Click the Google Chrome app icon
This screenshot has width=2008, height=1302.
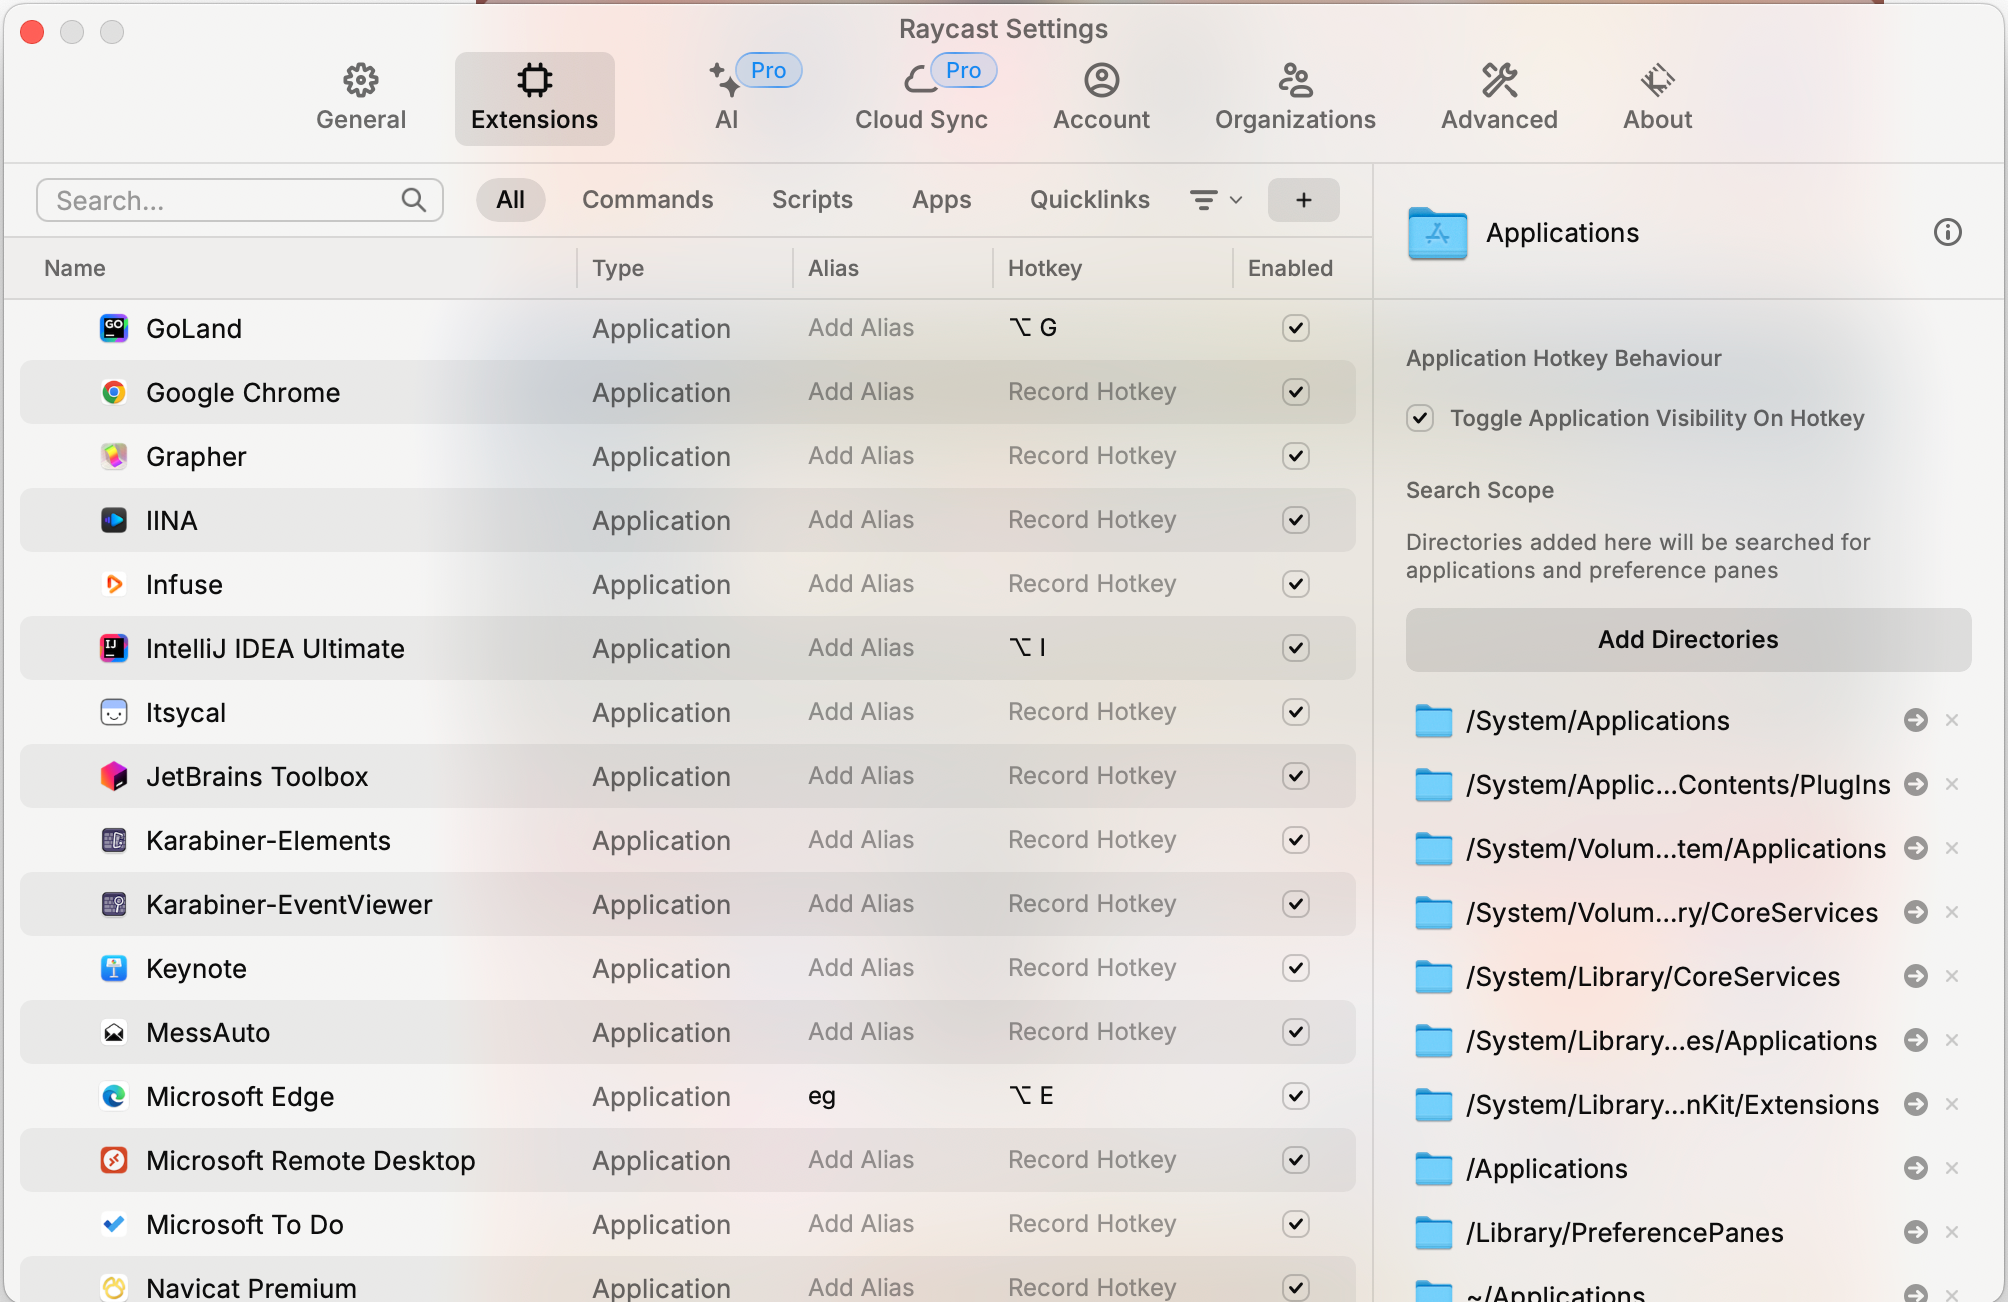(114, 392)
